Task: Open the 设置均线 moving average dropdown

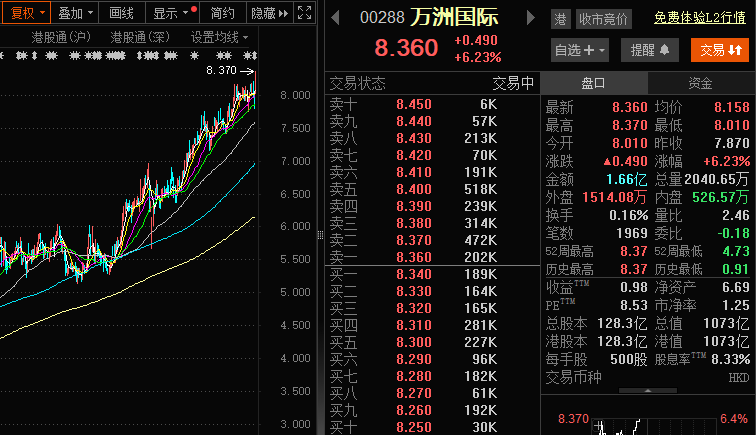Action: click(219, 37)
